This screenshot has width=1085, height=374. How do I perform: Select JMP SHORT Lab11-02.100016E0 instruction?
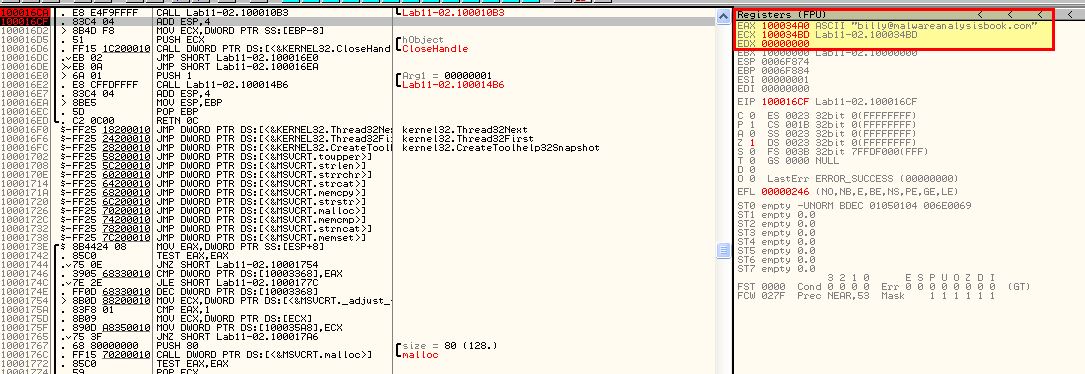coord(237,58)
